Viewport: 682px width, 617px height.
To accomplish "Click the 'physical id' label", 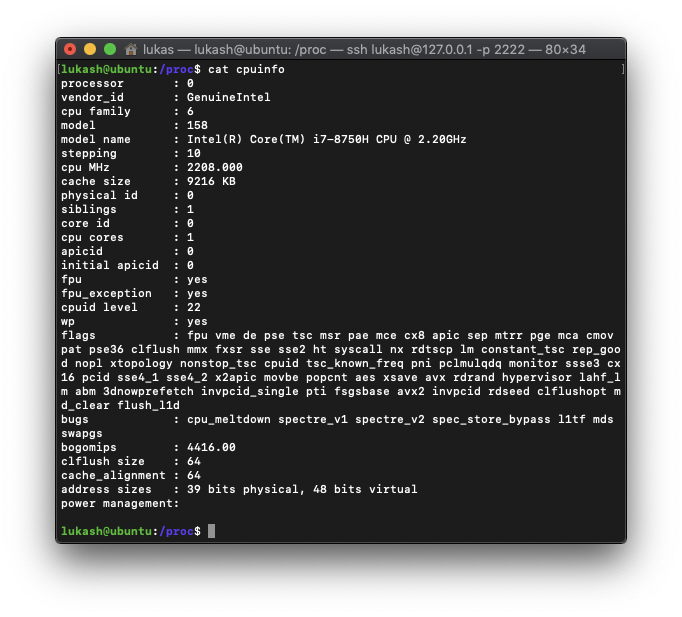I will coord(99,196).
